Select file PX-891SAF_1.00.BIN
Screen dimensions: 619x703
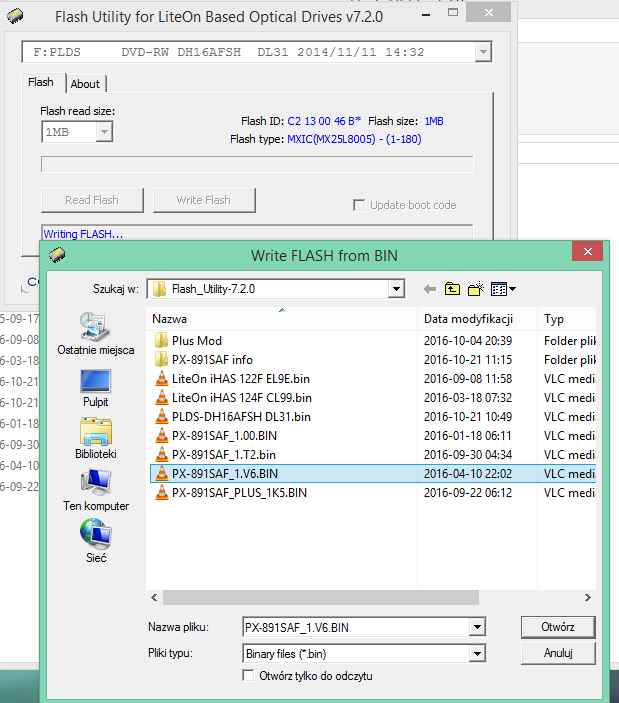point(225,436)
